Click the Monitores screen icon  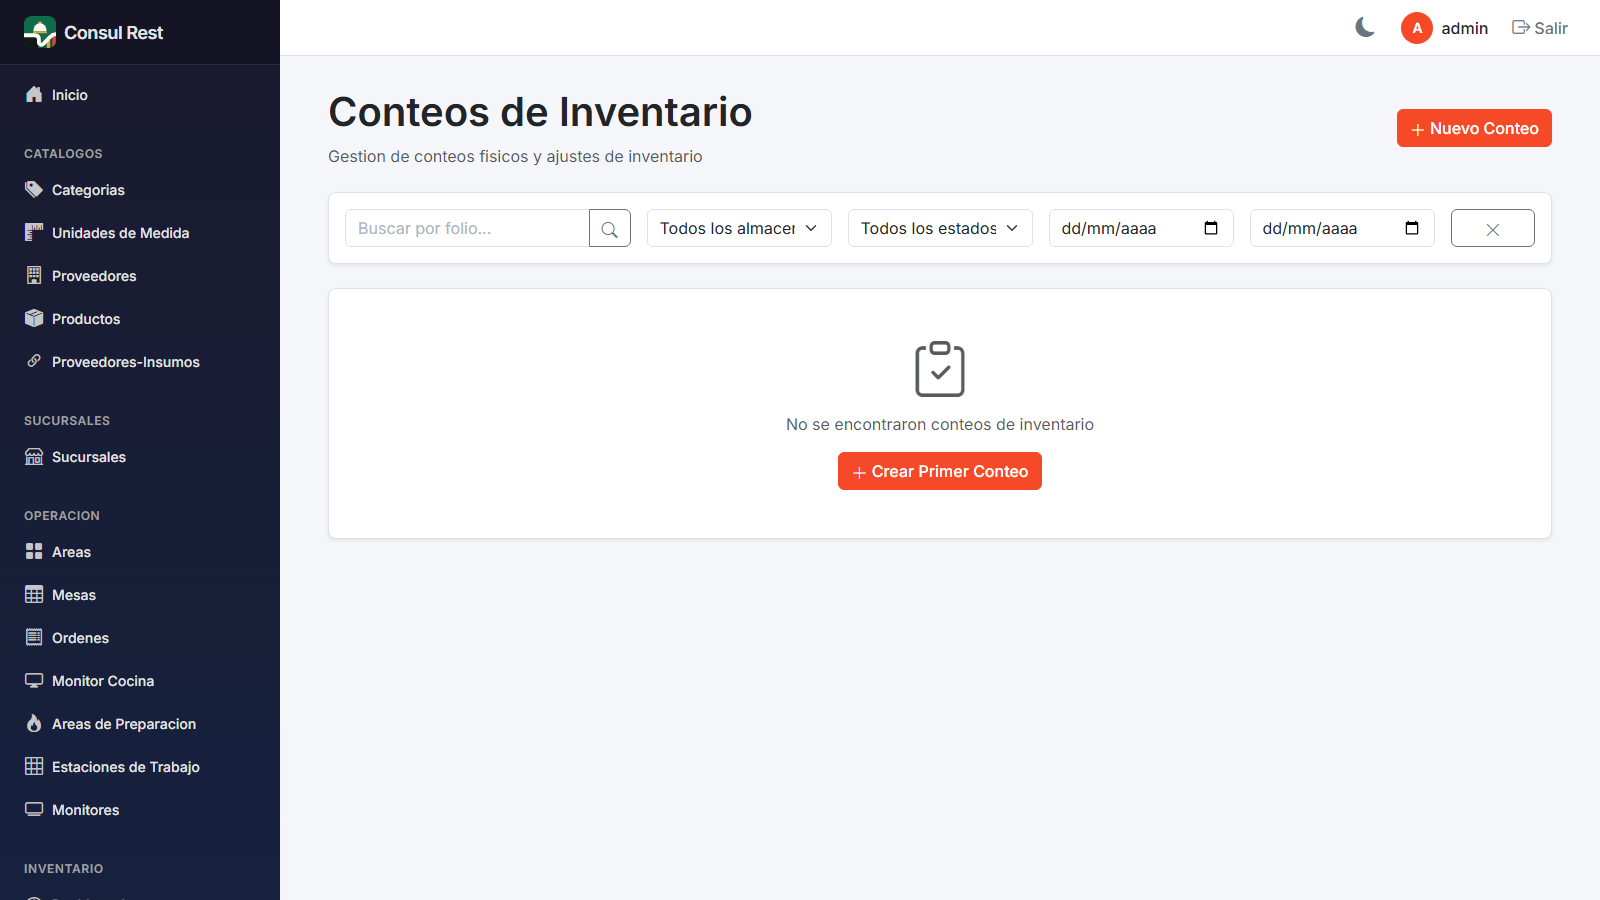34,809
